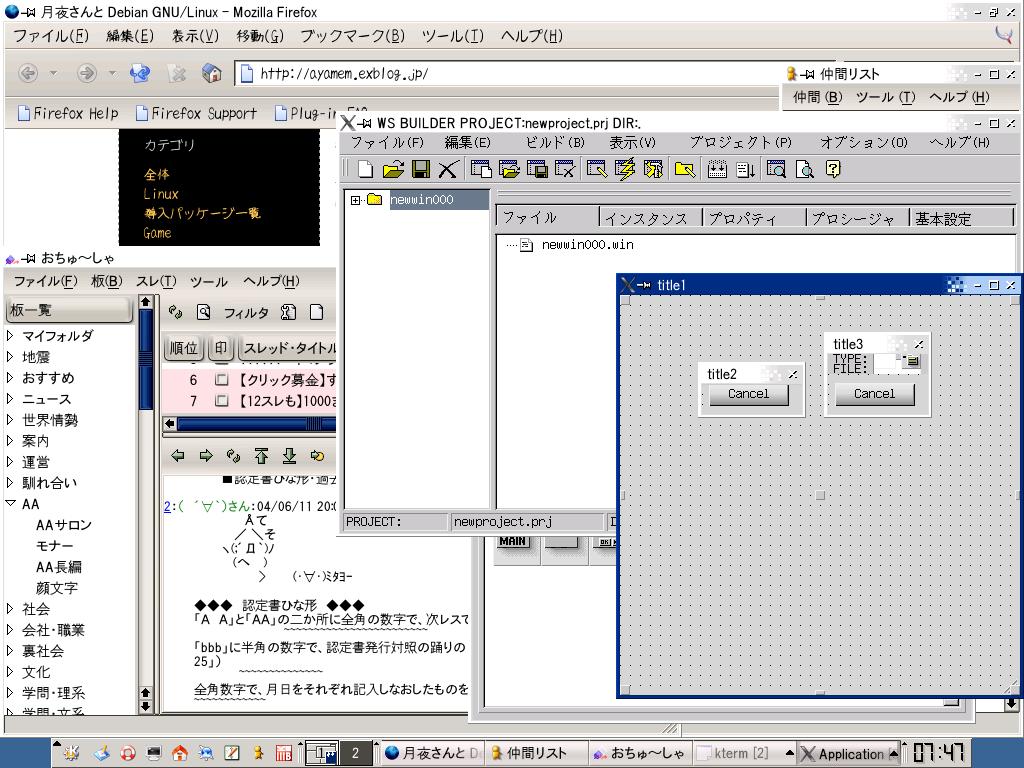
Task: Click the window magnifier icon in WS Builder toolbar
Action: point(776,170)
